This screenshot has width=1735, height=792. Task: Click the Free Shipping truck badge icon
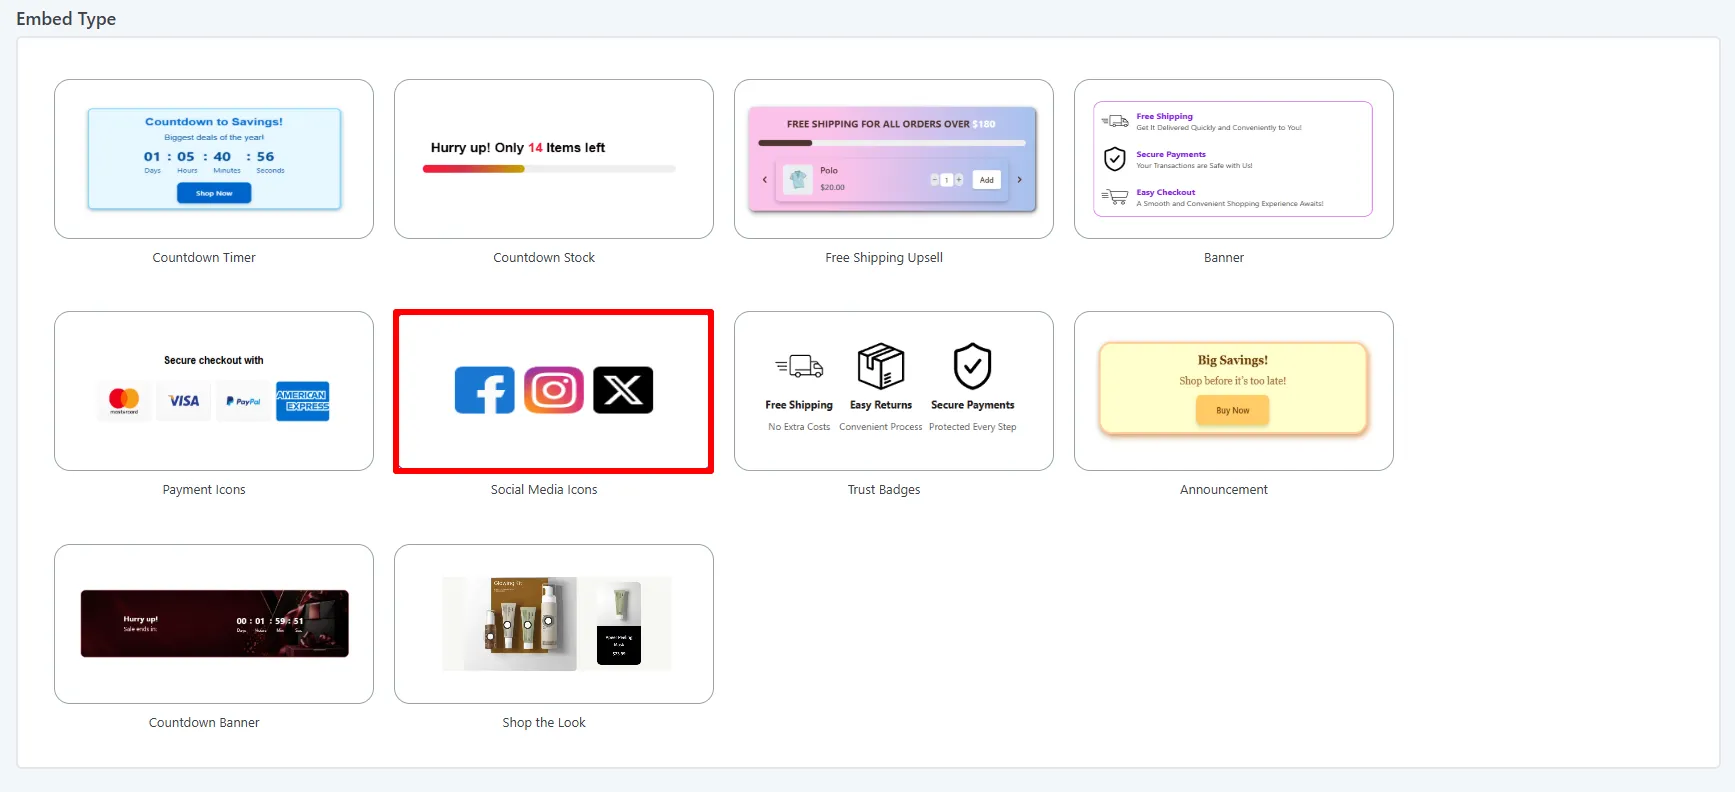click(799, 367)
